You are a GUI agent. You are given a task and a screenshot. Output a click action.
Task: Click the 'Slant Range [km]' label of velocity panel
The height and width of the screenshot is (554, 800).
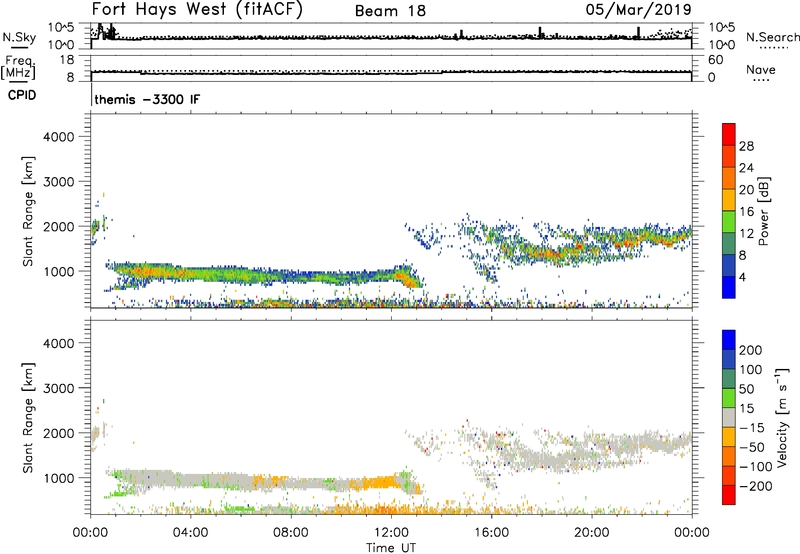[28, 418]
